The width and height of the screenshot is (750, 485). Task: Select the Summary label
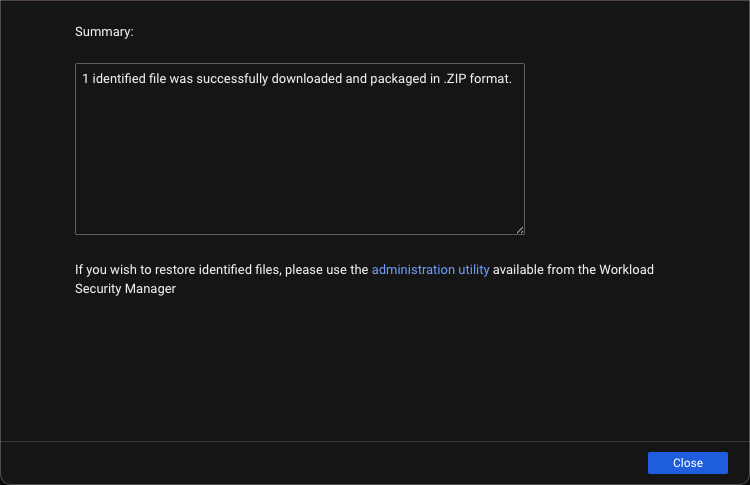[104, 32]
